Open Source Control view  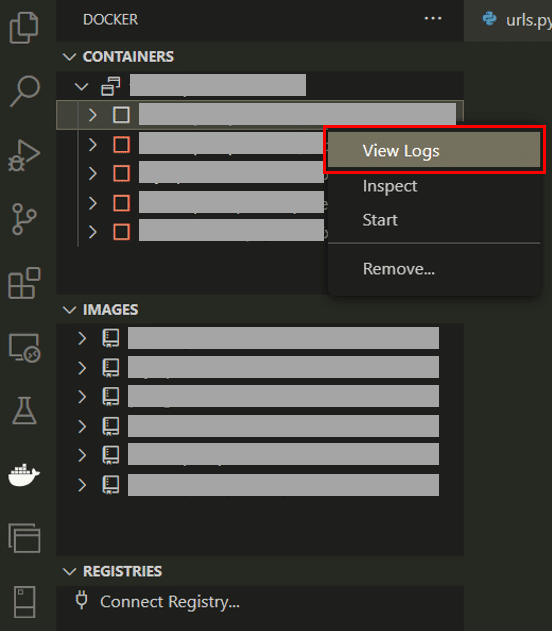[24, 219]
